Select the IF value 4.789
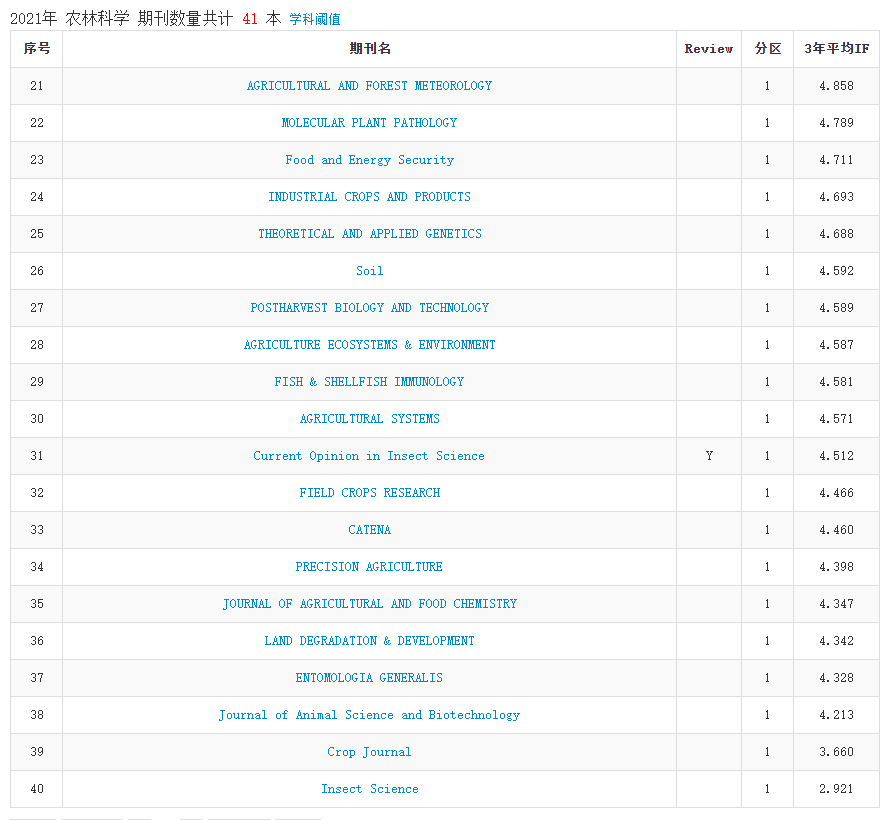Image resolution: width=886 pixels, height=820 pixels. (x=836, y=123)
